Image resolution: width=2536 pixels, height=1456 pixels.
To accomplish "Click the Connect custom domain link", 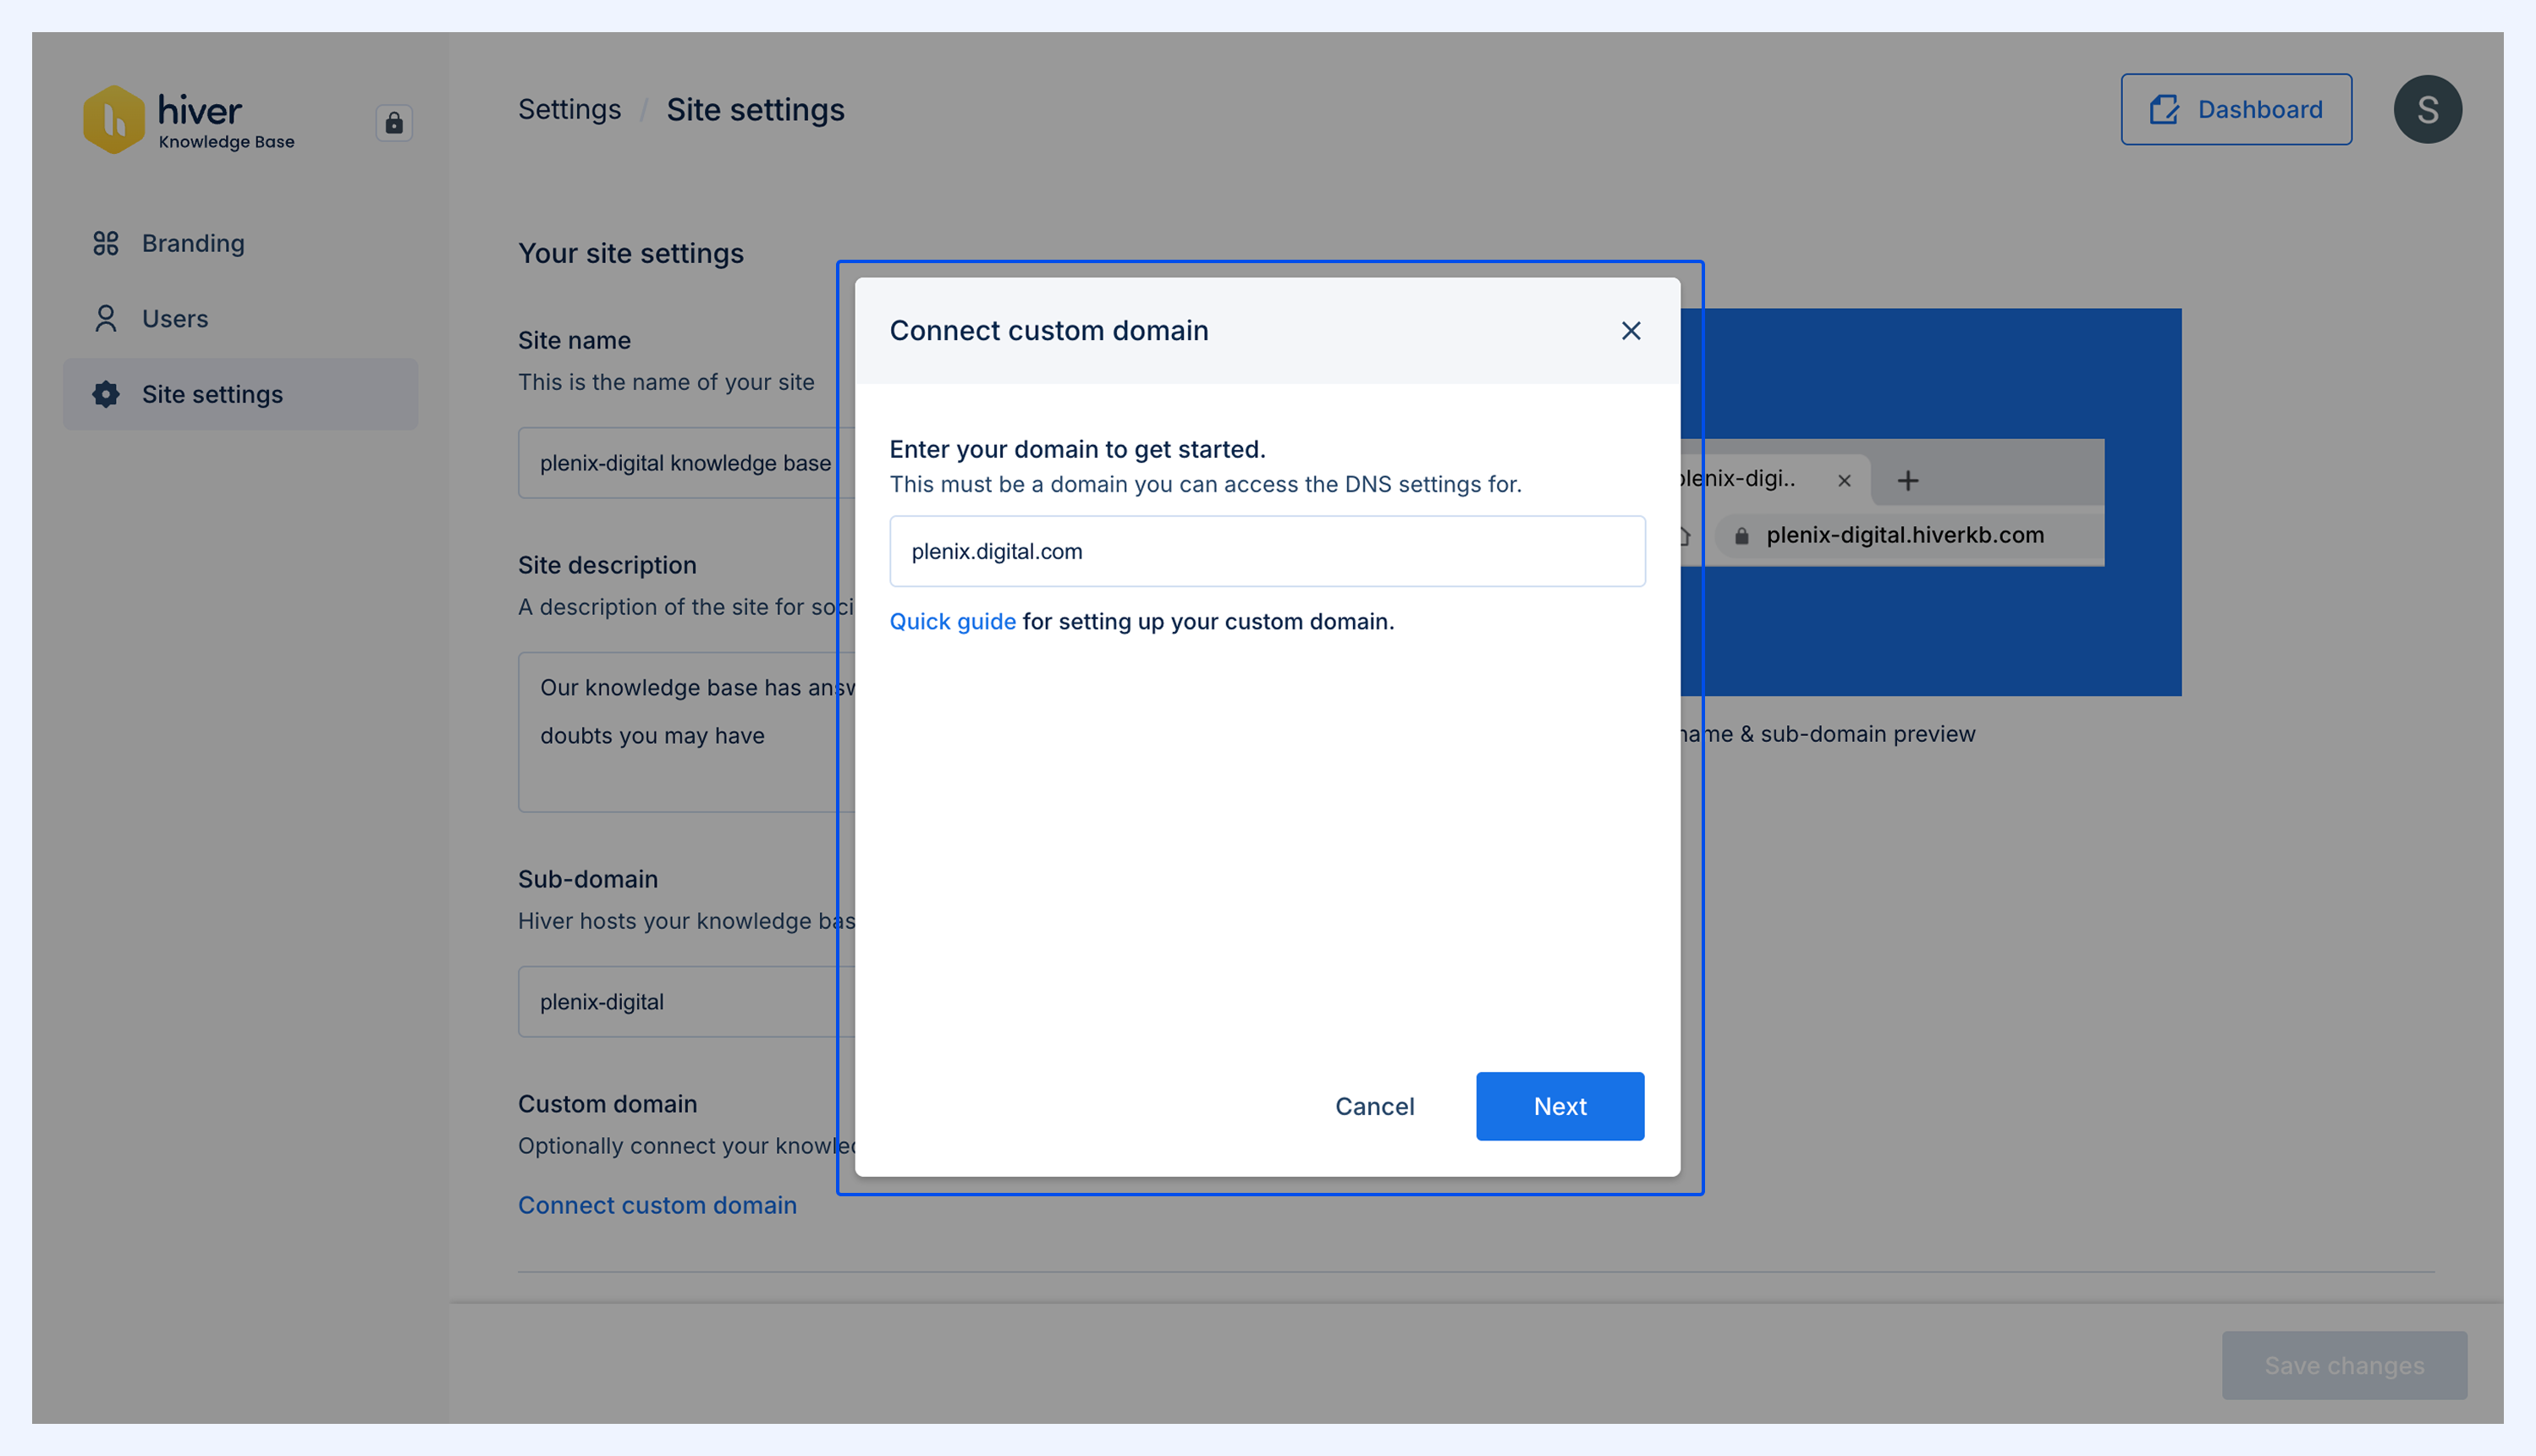I will tap(657, 1205).
